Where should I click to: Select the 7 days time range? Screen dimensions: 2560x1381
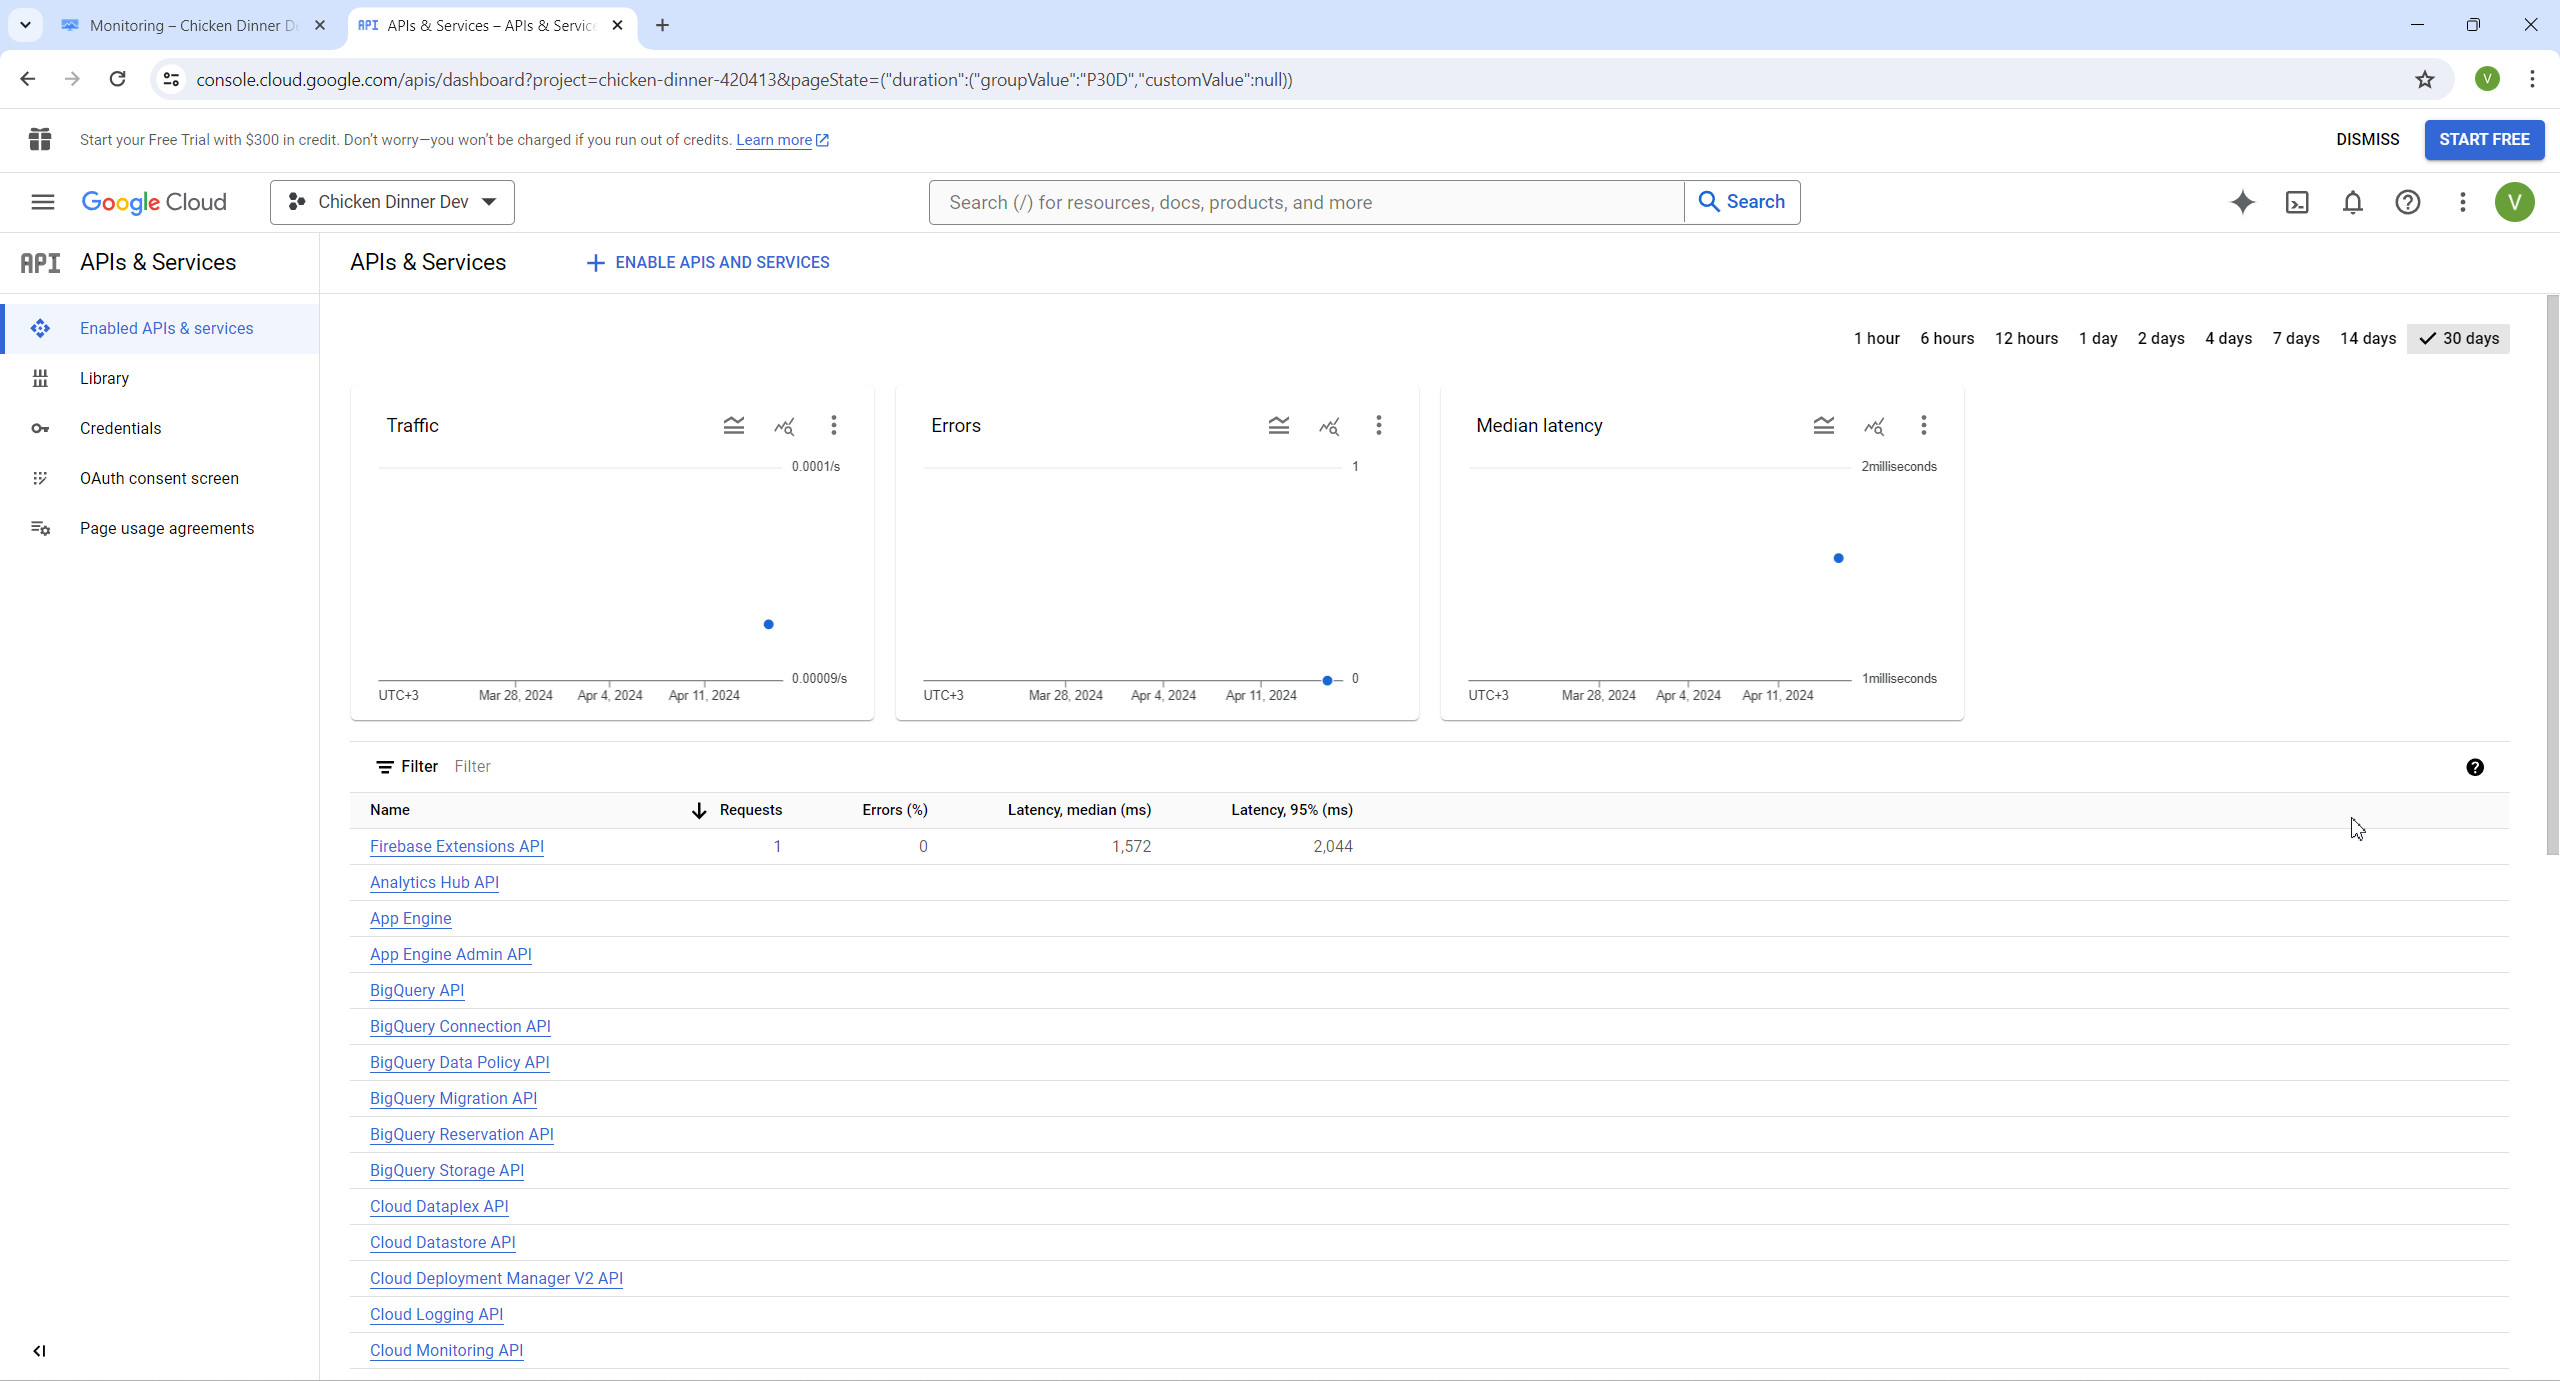coord(2295,338)
